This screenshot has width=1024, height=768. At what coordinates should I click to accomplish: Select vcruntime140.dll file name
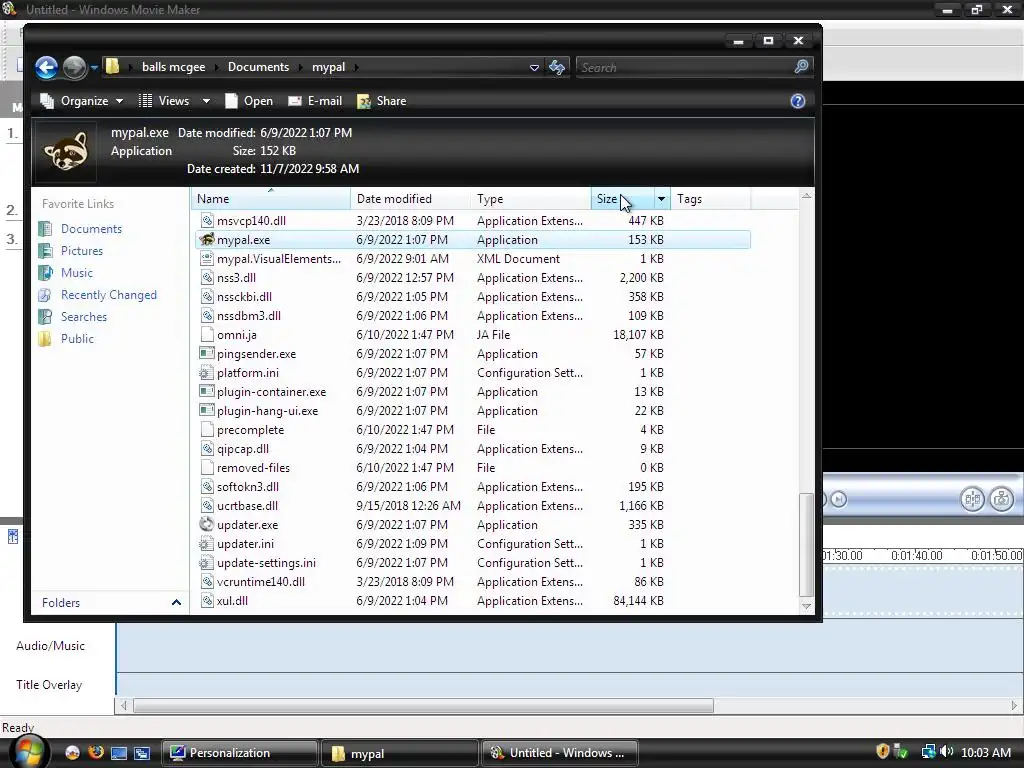(261, 582)
